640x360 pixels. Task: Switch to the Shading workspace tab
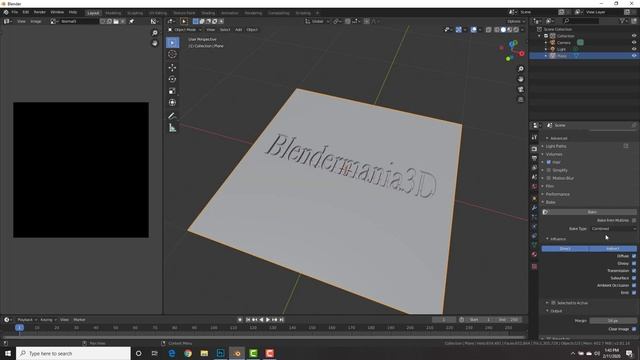pos(208,13)
